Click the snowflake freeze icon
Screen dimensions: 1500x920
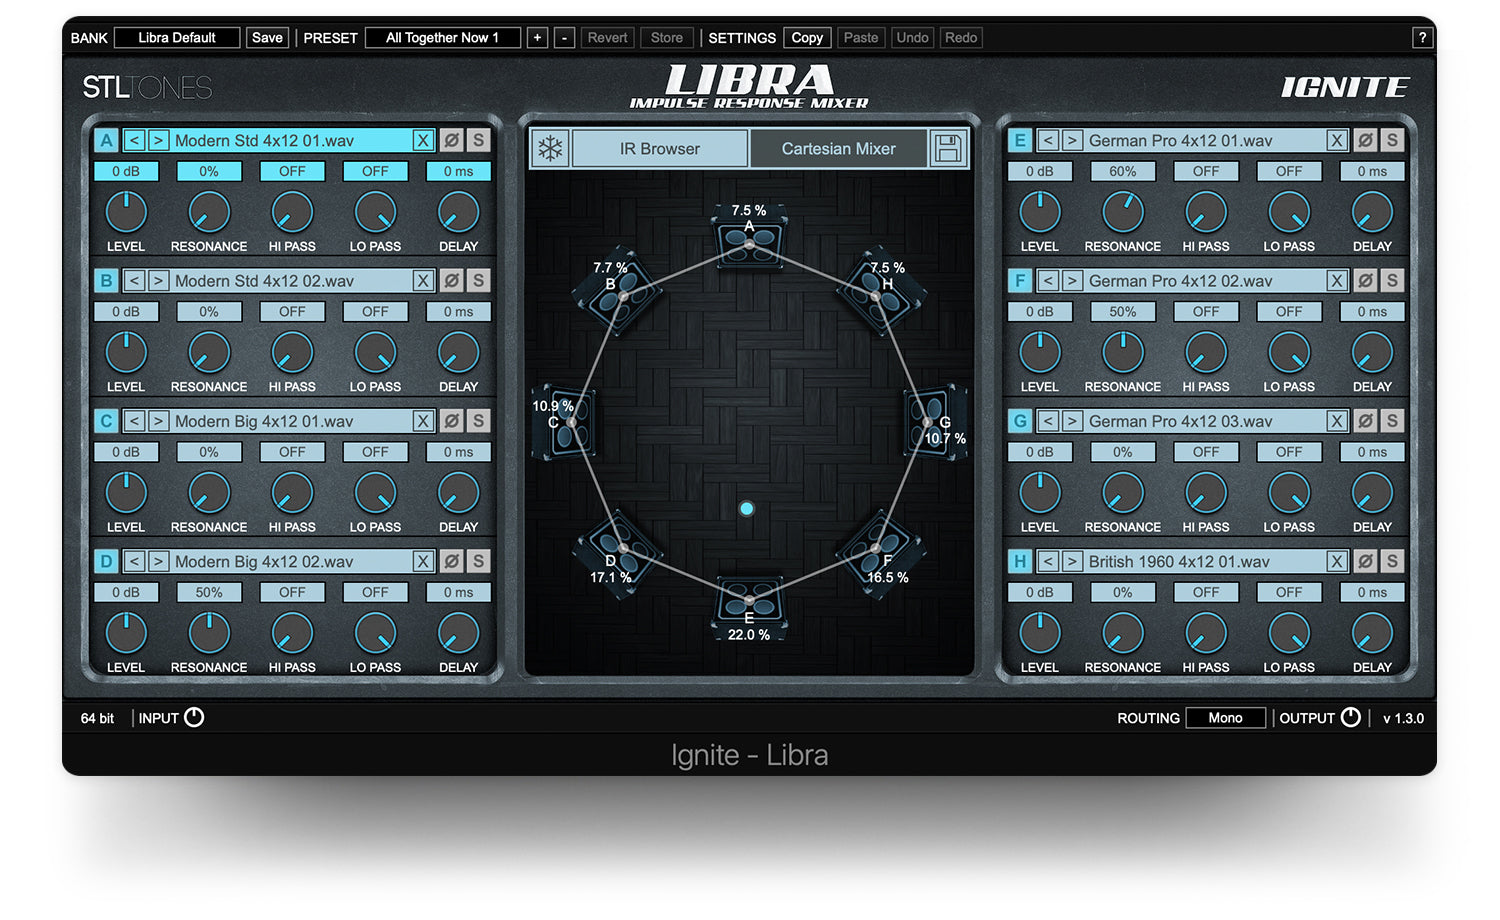550,149
